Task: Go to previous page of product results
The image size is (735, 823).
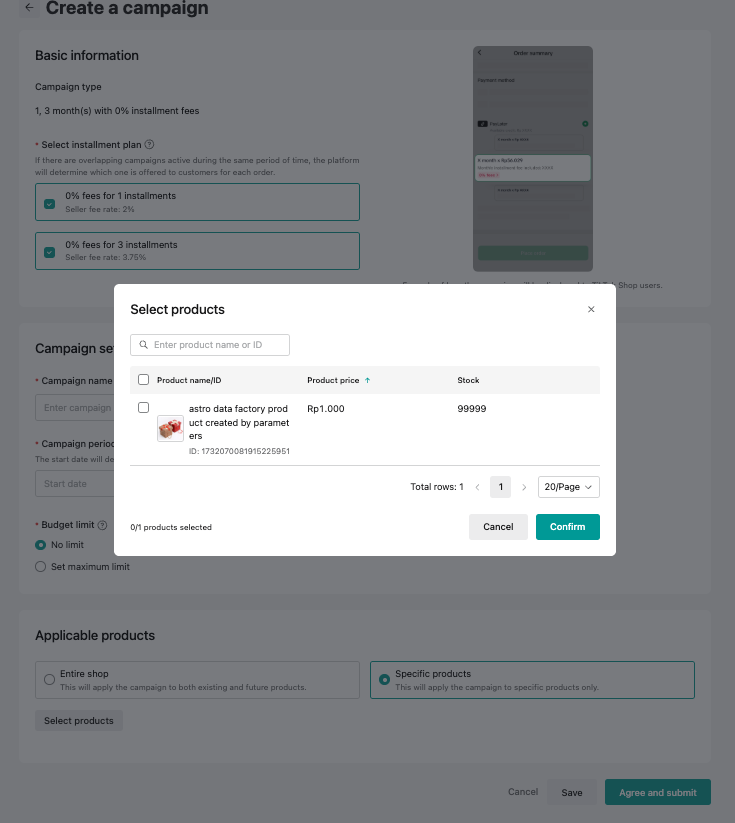Action: tap(477, 487)
